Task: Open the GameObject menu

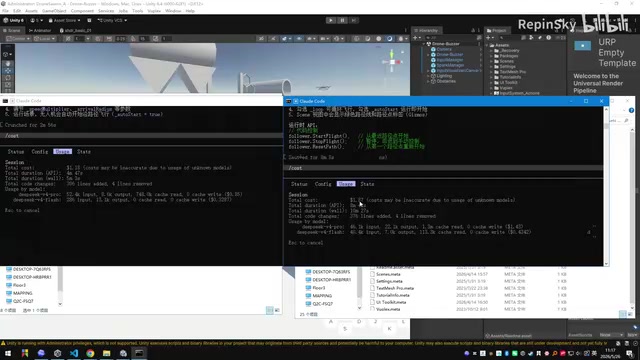Action: [x=54, y=11]
